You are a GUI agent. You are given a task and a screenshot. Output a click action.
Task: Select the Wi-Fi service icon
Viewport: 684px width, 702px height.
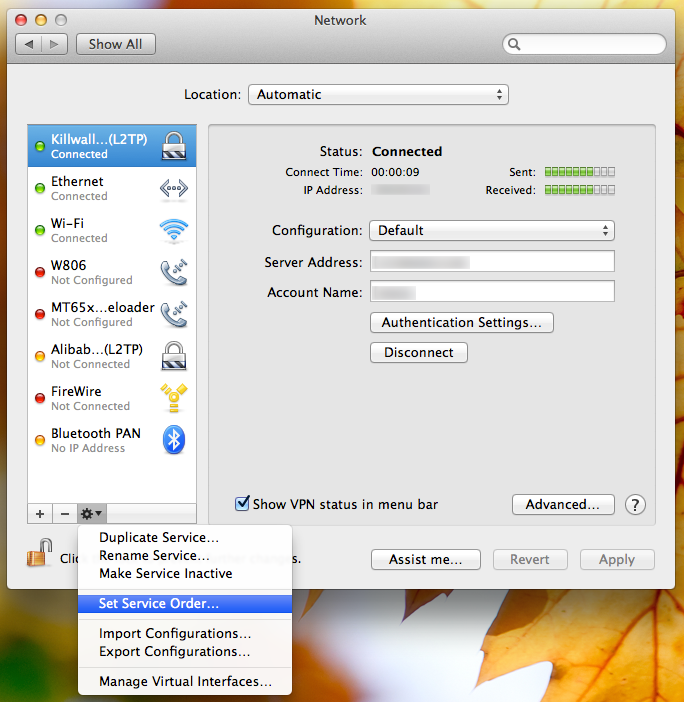(x=174, y=230)
